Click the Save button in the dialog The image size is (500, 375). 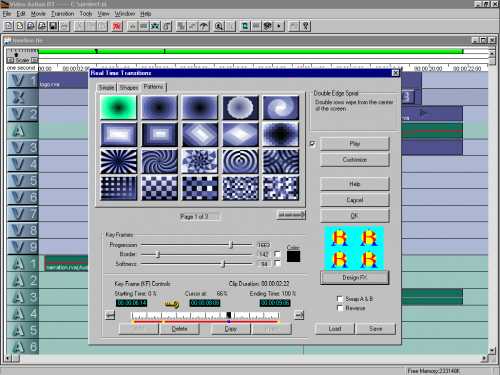pyautogui.click(x=376, y=329)
